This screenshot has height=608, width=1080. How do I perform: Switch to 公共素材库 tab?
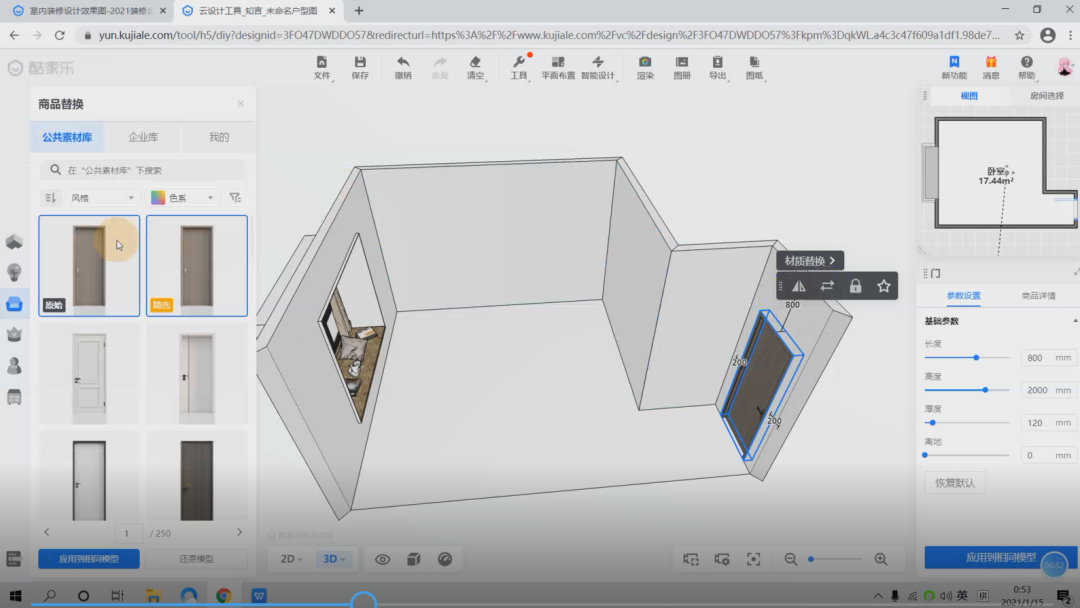click(x=67, y=137)
